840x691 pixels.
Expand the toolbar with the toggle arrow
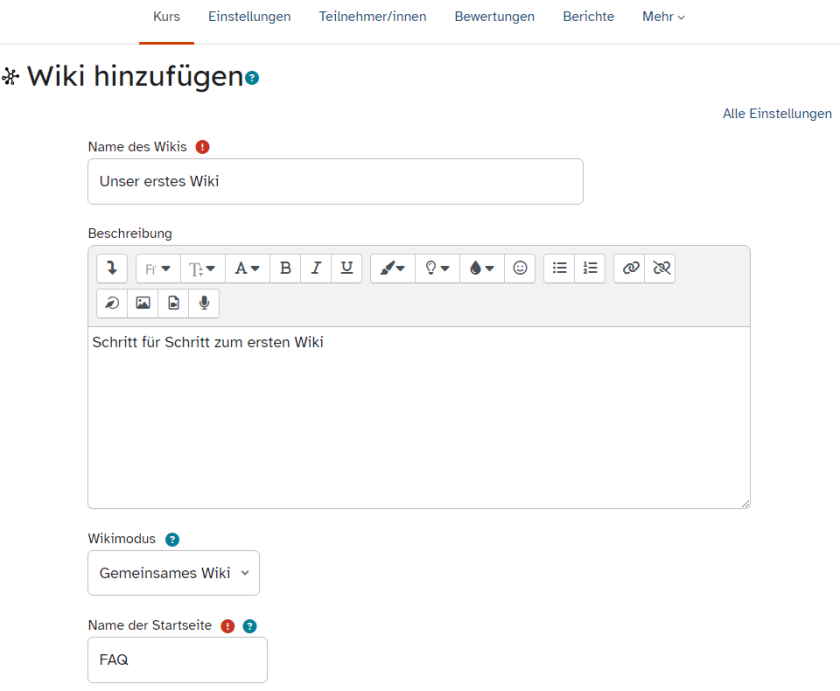[112, 268]
